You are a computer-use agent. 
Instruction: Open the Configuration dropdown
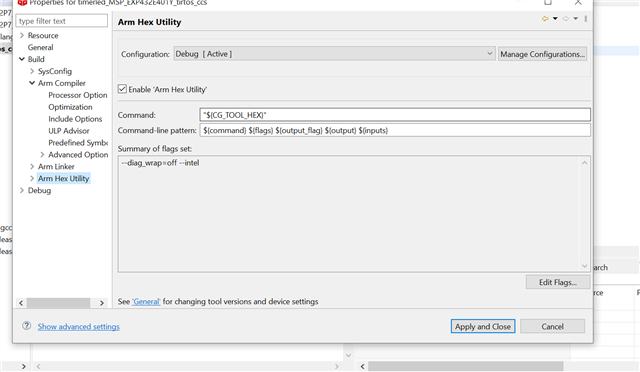tap(334, 54)
